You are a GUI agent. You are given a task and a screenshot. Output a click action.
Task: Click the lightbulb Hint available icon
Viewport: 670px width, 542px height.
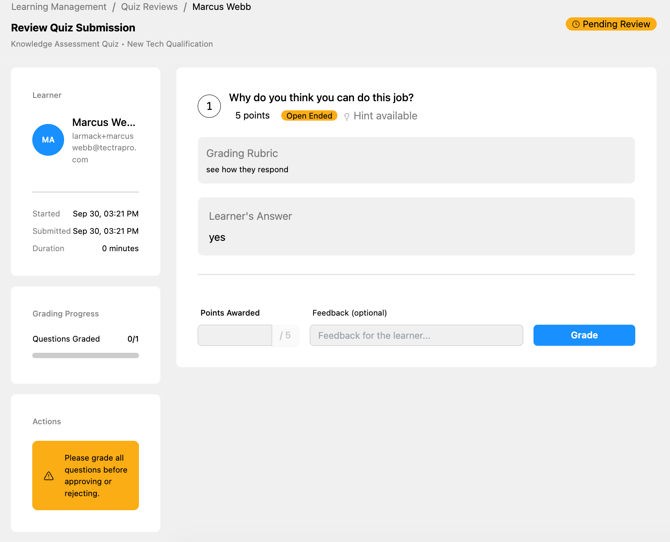tap(347, 116)
